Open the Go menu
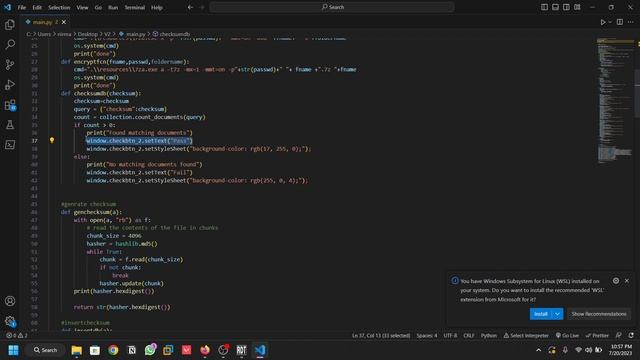 pos(98,7)
